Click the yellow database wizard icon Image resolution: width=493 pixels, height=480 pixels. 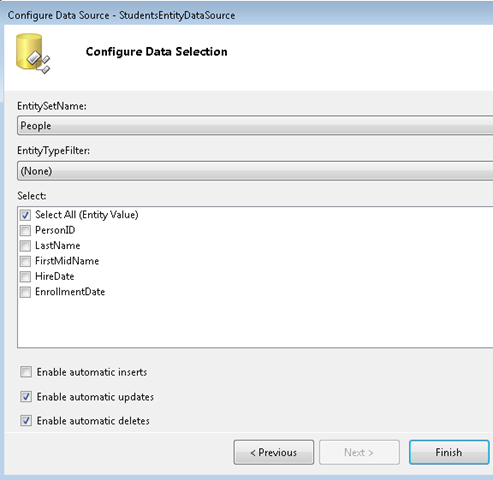pos(33,53)
